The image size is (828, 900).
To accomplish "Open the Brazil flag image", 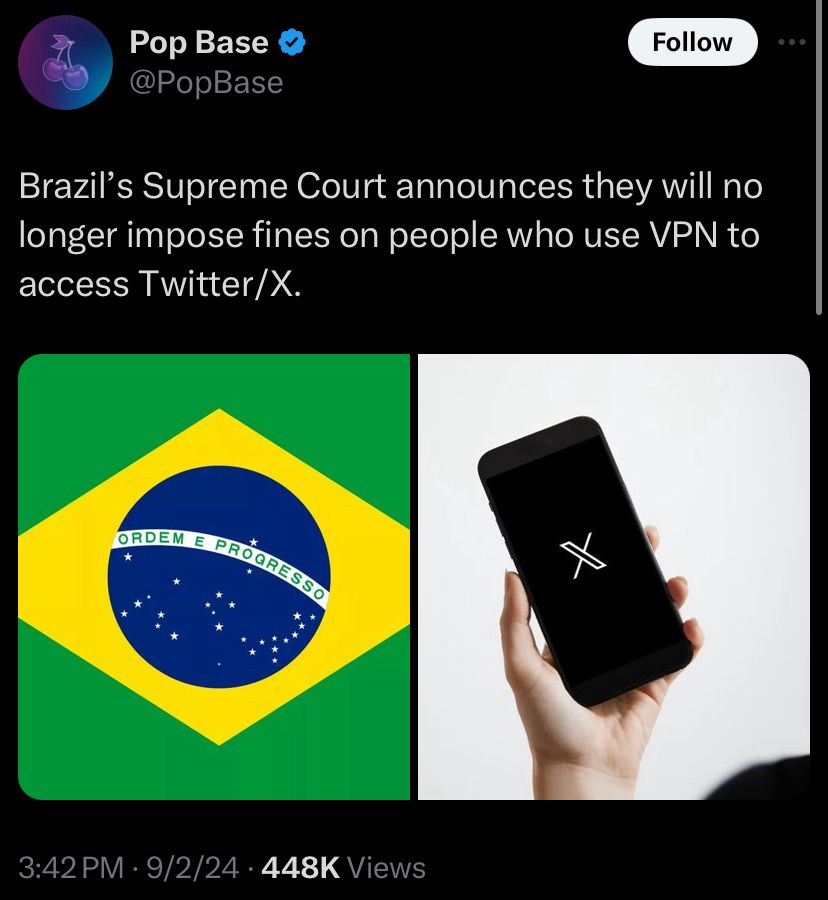I will point(214,576).
